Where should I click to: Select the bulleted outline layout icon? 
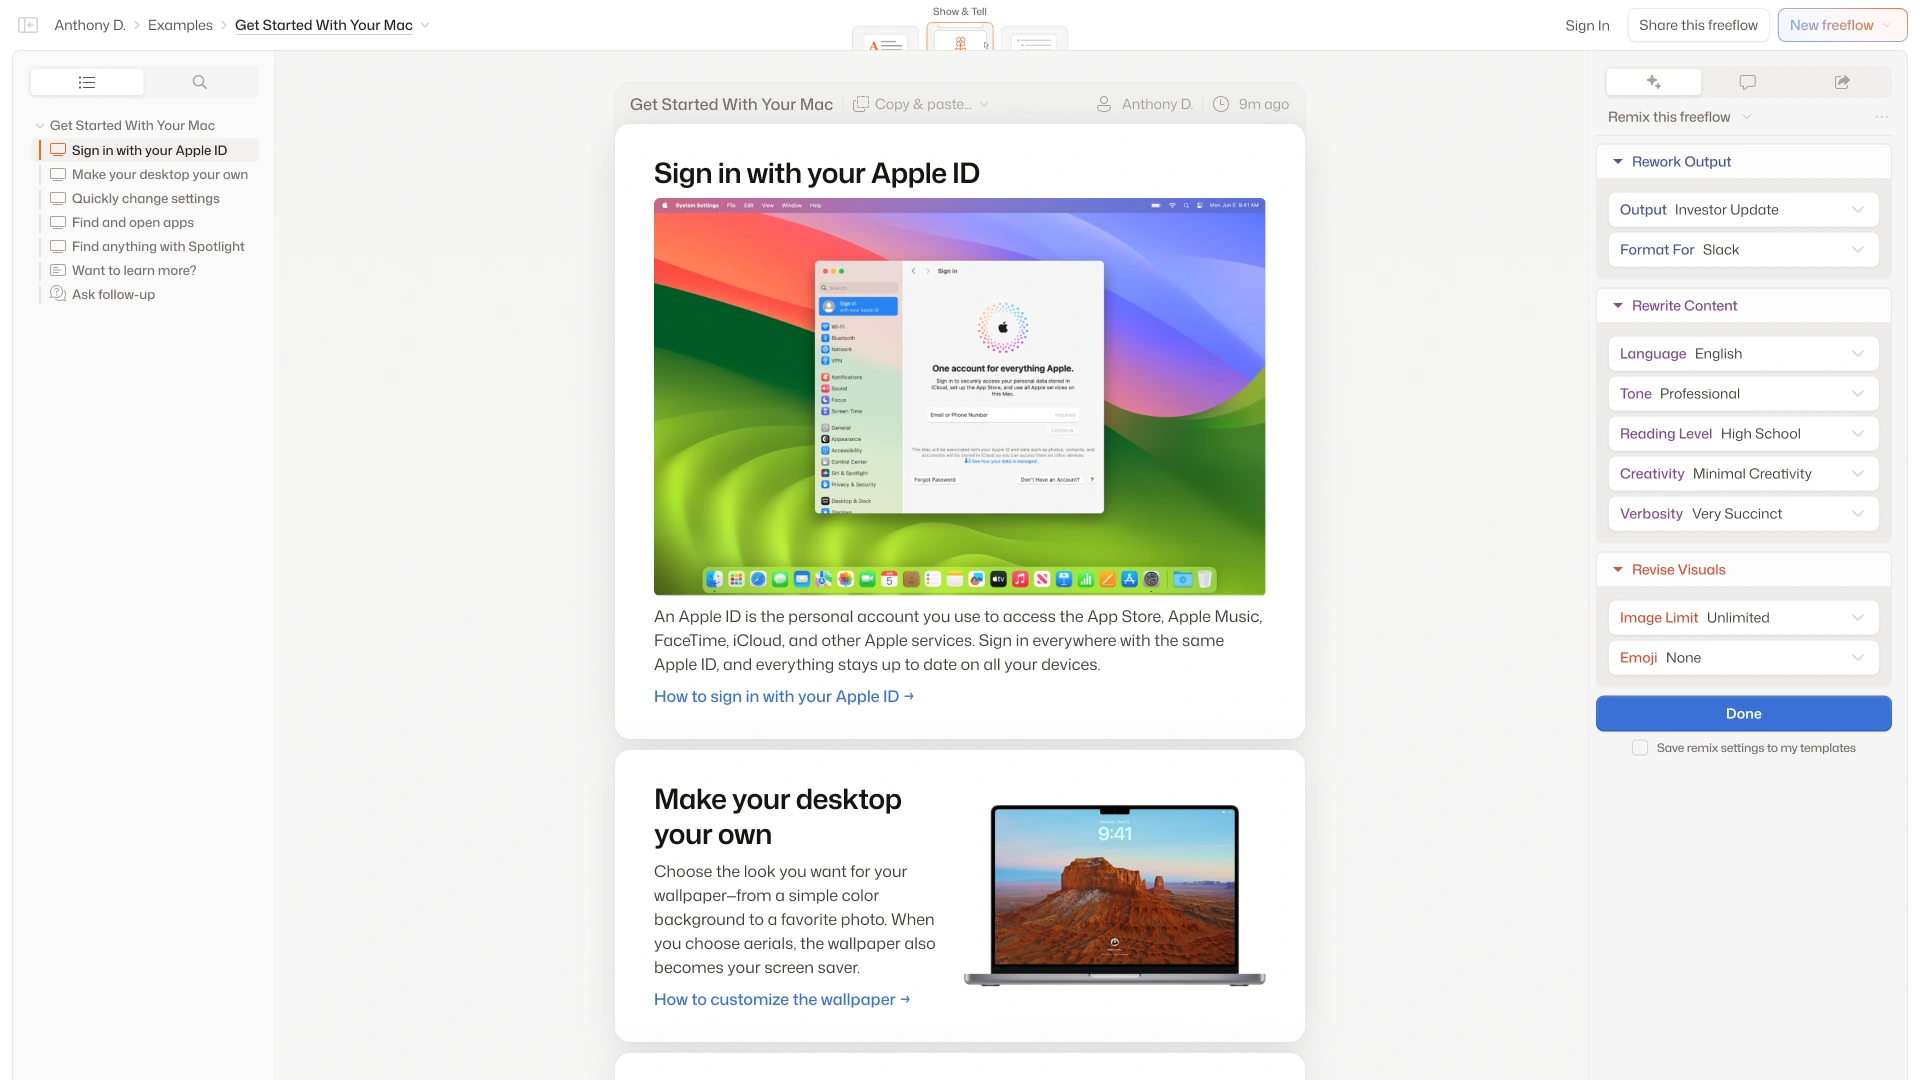(1034, 41)
